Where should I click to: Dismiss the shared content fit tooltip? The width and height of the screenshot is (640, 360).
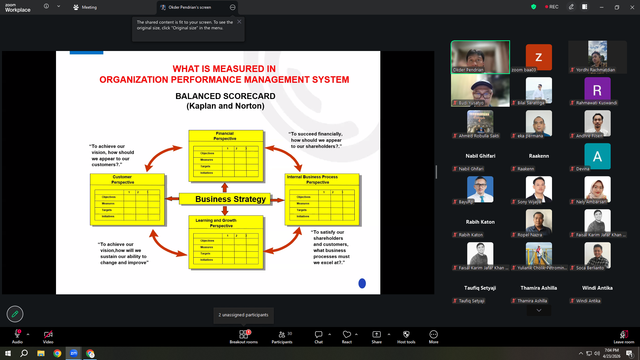point(239,22)
